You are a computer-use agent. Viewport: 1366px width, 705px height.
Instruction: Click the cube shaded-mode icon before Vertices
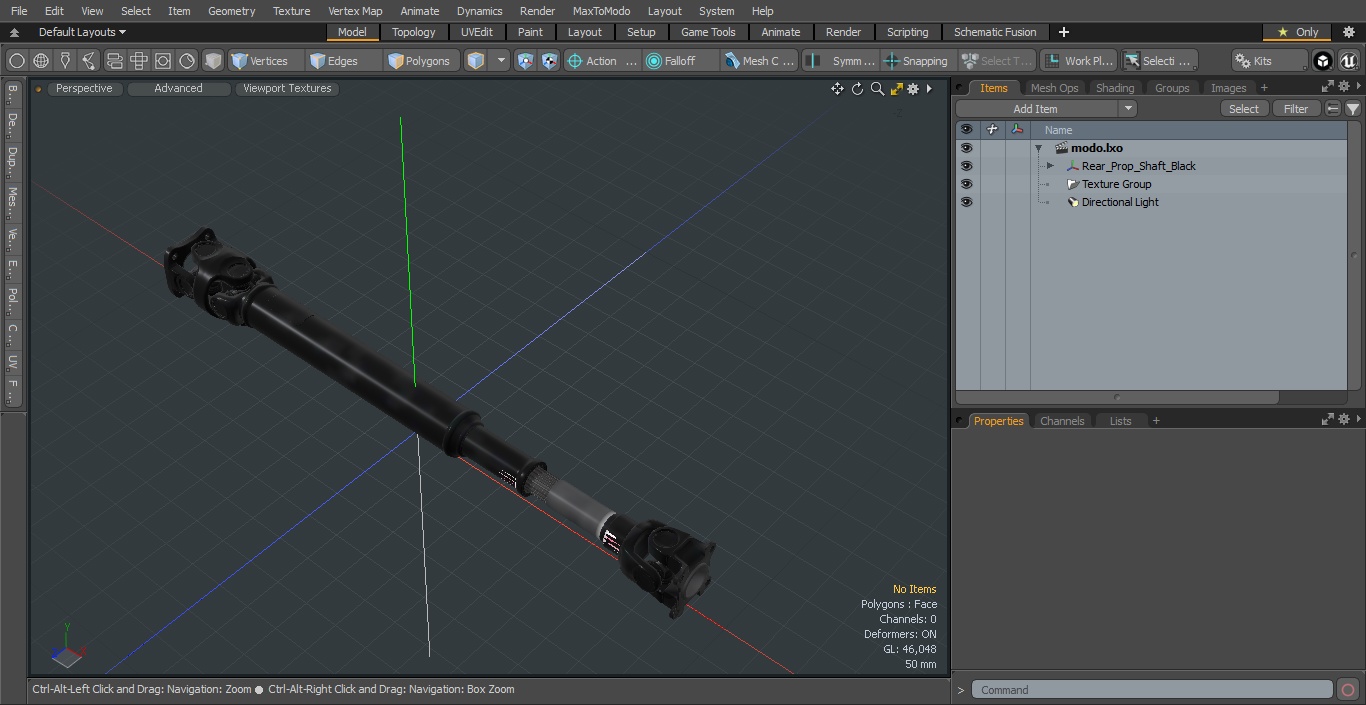click(213, 61)
